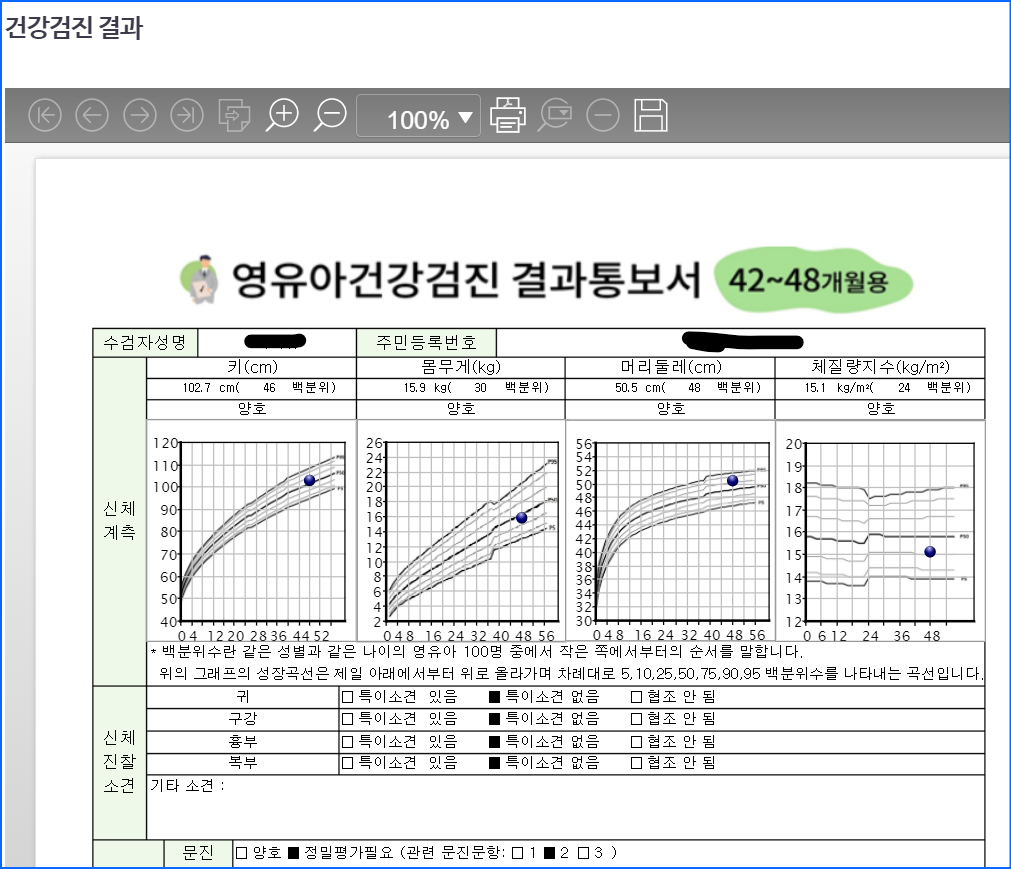The image size is (1011, 869).
Task: Click the blue dot on the BMI chart
Action: pyautogui.click(x=930, y=552)
